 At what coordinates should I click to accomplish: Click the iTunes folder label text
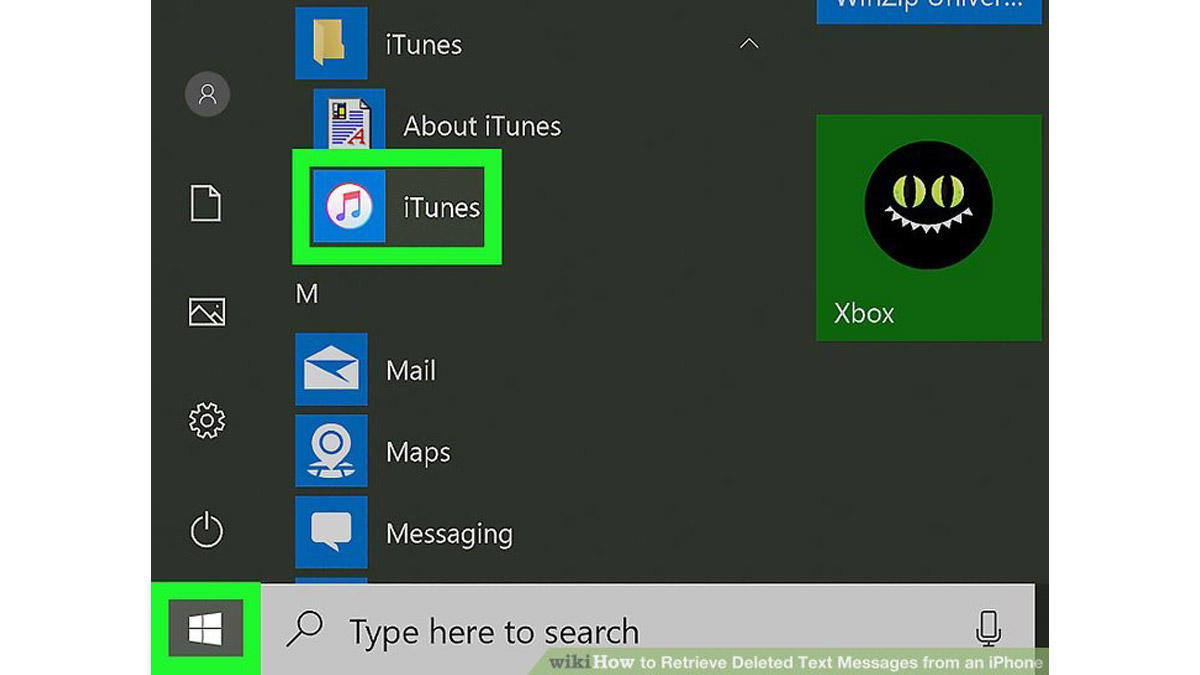[x=423, y=45]
